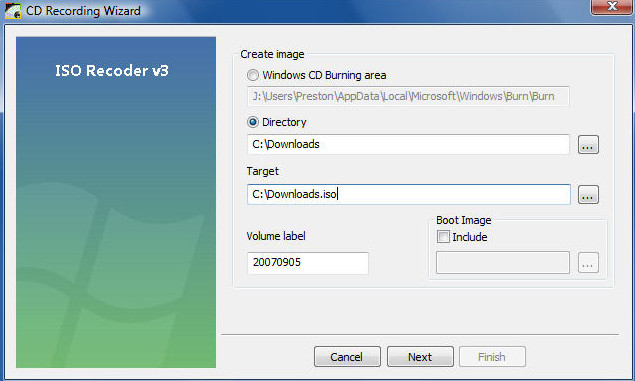Browse for the source directory folder
Image resolution: width=635 pixels, height=381 pixels.
(x=588, y=145)
